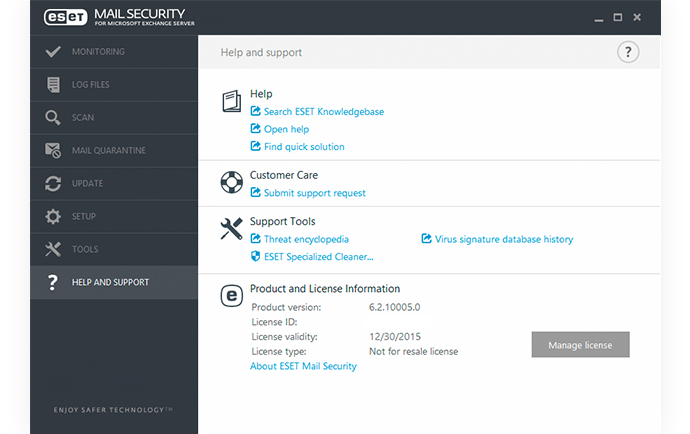Click the Mail Quarantine envelope icon
The image size is (690, 434).
click(53, 151)
